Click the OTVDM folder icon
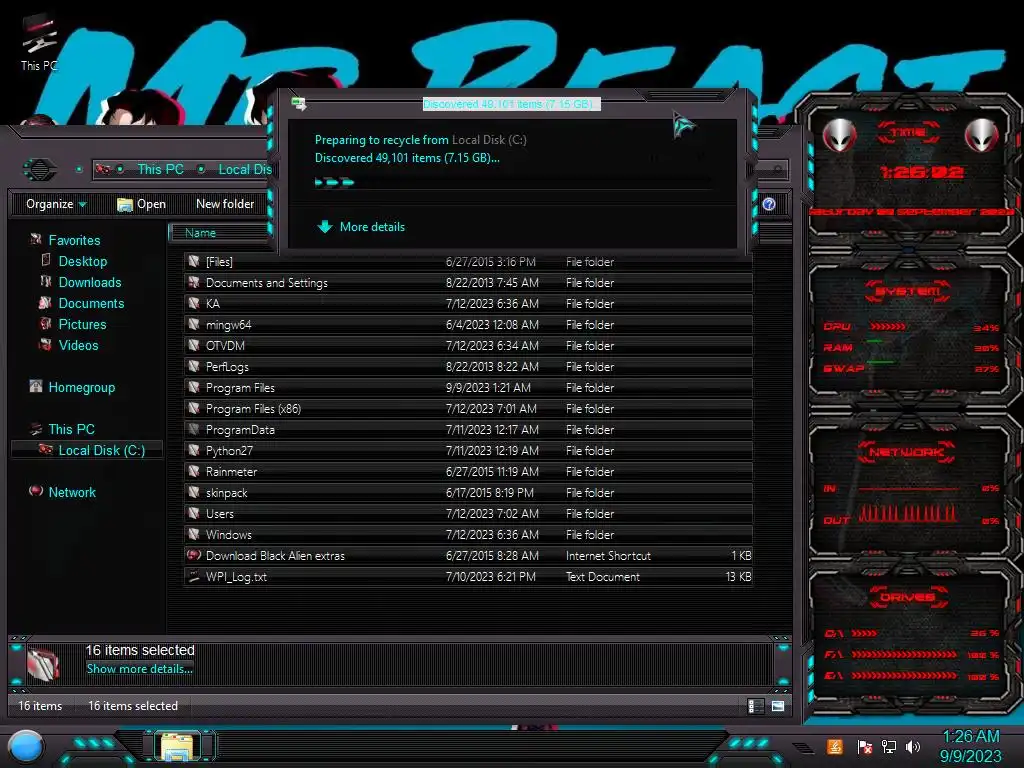The height and width of the screenshot is (768, 1024). click(x=194, y=345)
